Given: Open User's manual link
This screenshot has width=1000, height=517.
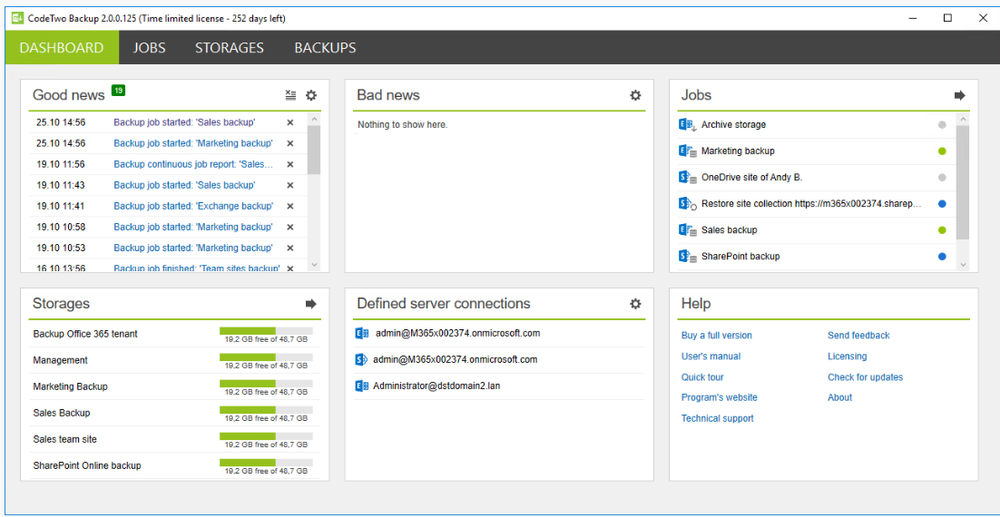Looking at the screenshot, I should point(710,356).
